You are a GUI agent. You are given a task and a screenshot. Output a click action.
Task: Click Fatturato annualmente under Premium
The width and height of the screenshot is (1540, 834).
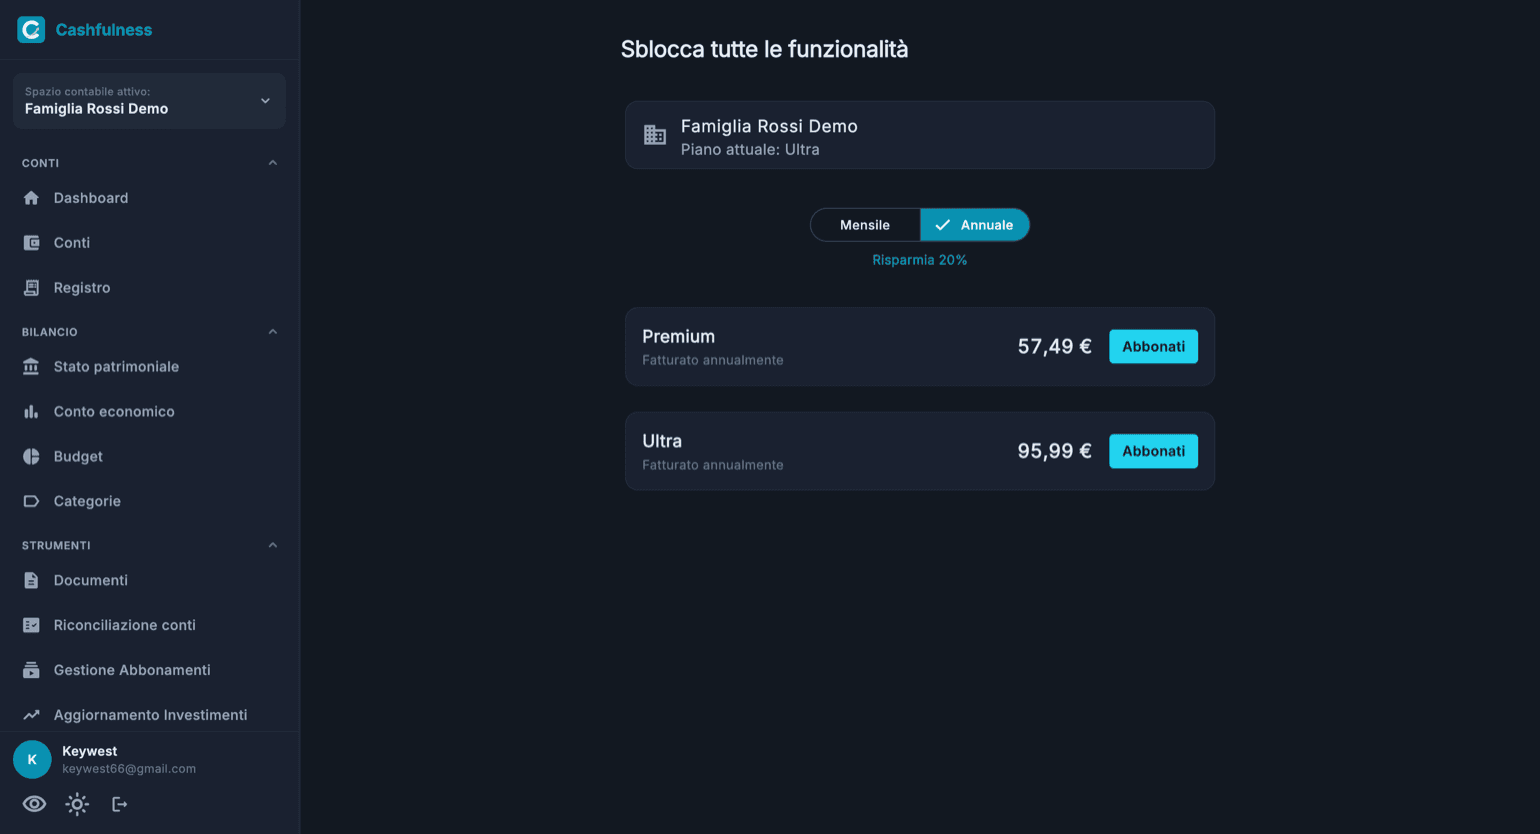pos(713,360)
